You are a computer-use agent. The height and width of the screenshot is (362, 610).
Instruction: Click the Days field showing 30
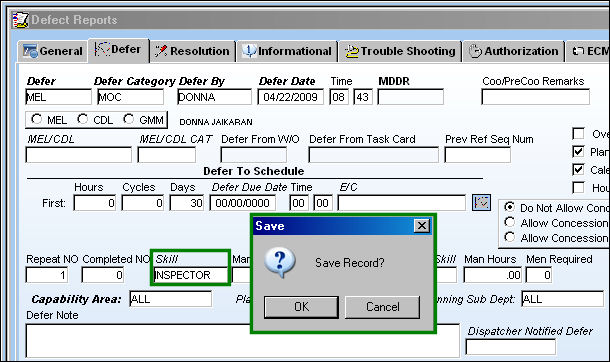pyautogui.click(x=186, y=203)
